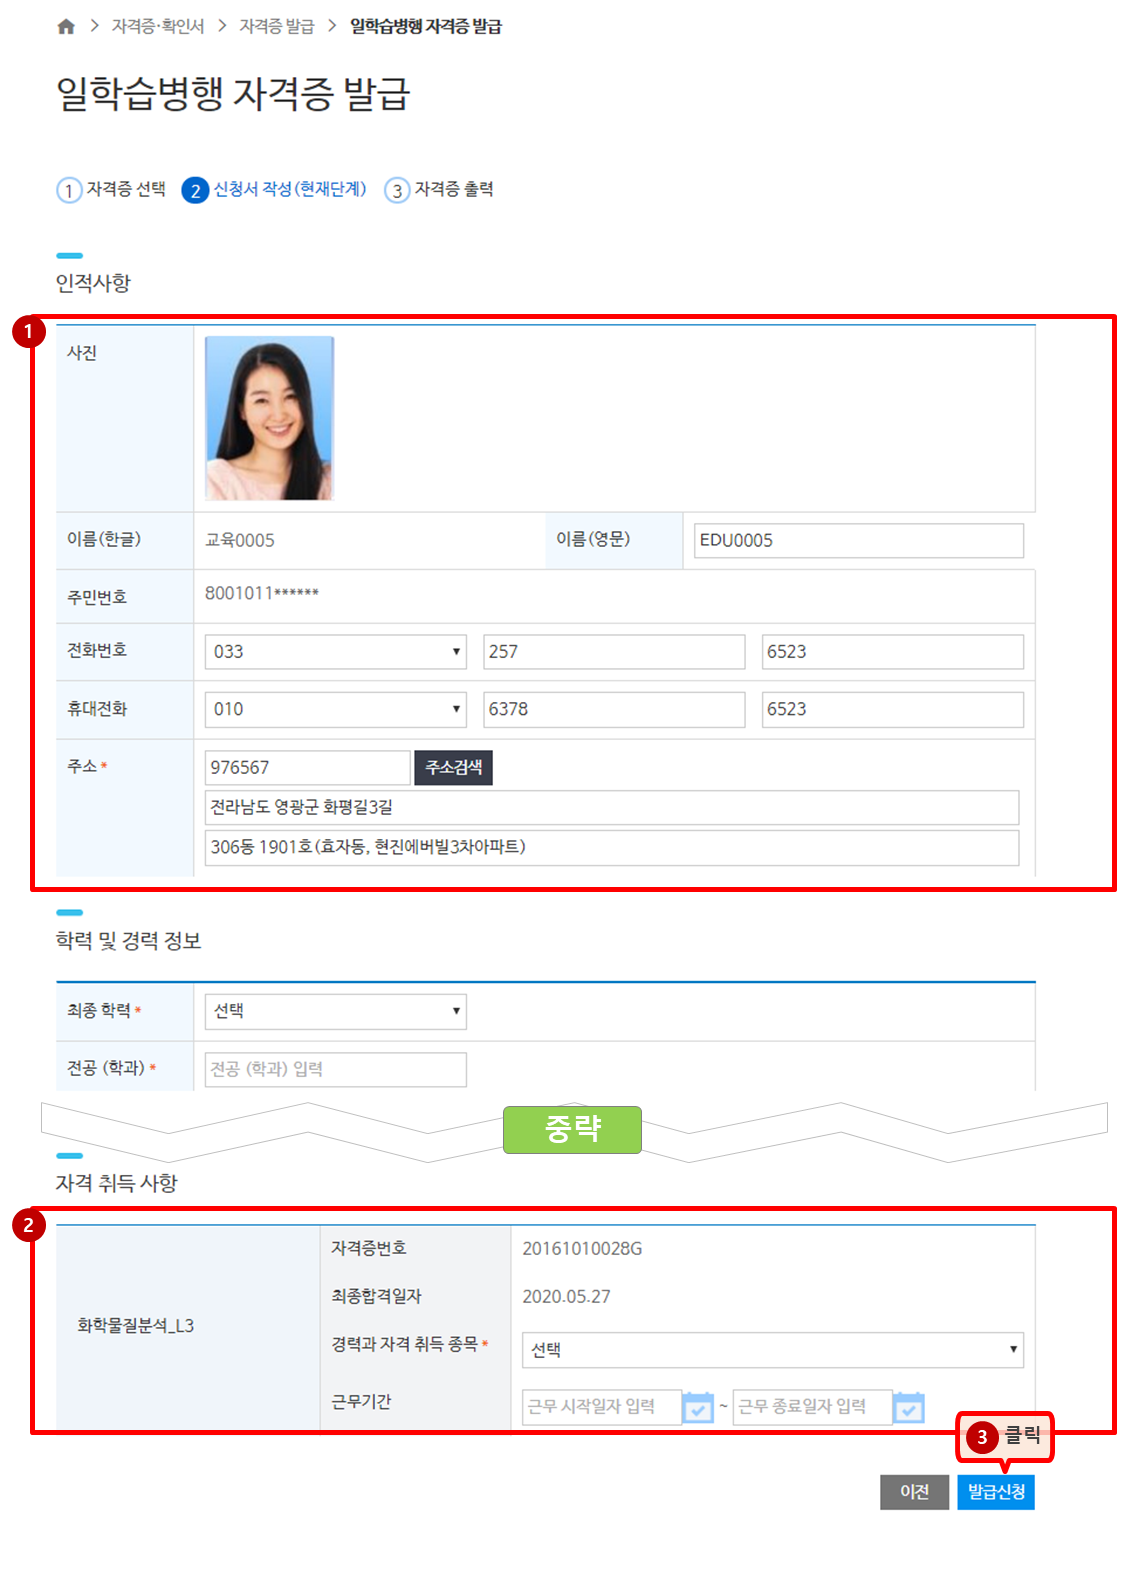1146x1579 pixels.
Task: Select 최종합격일자 value 2020.05.27
Action: tap(566, 1297)
